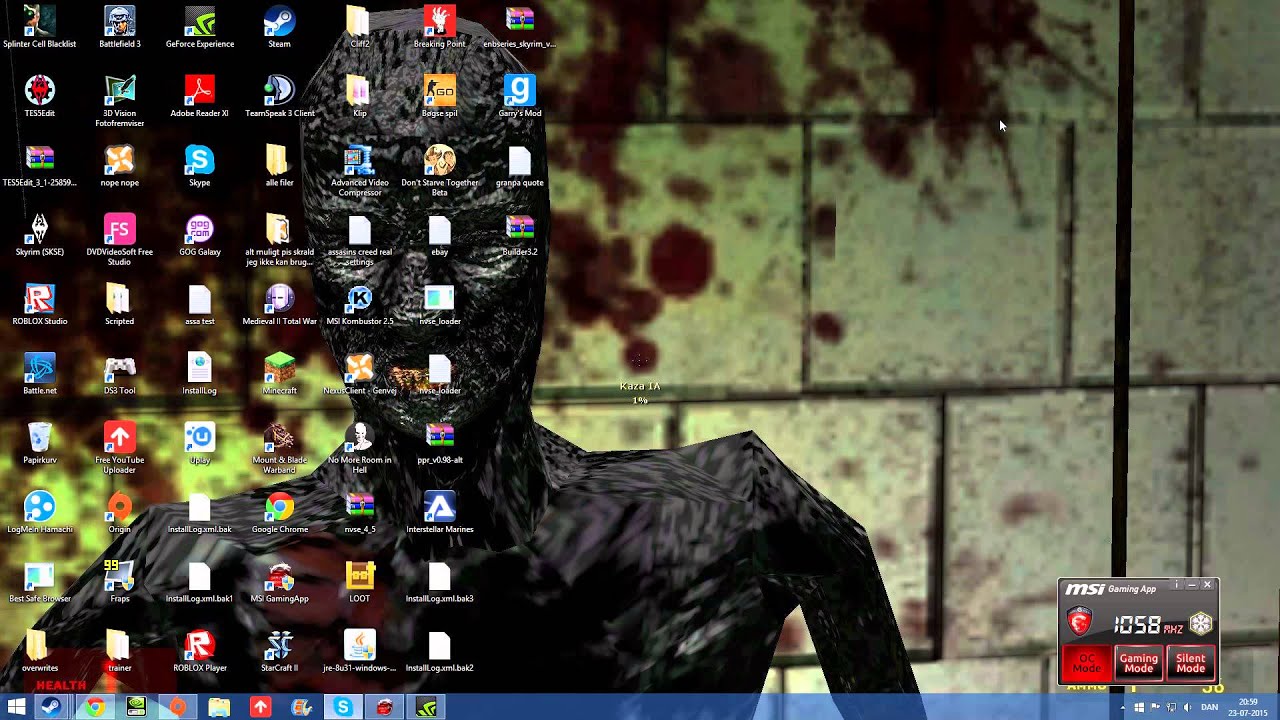Open the Clift2 folder on desktop
Viewport: 1280px width, 720px height.
[359, 27]
